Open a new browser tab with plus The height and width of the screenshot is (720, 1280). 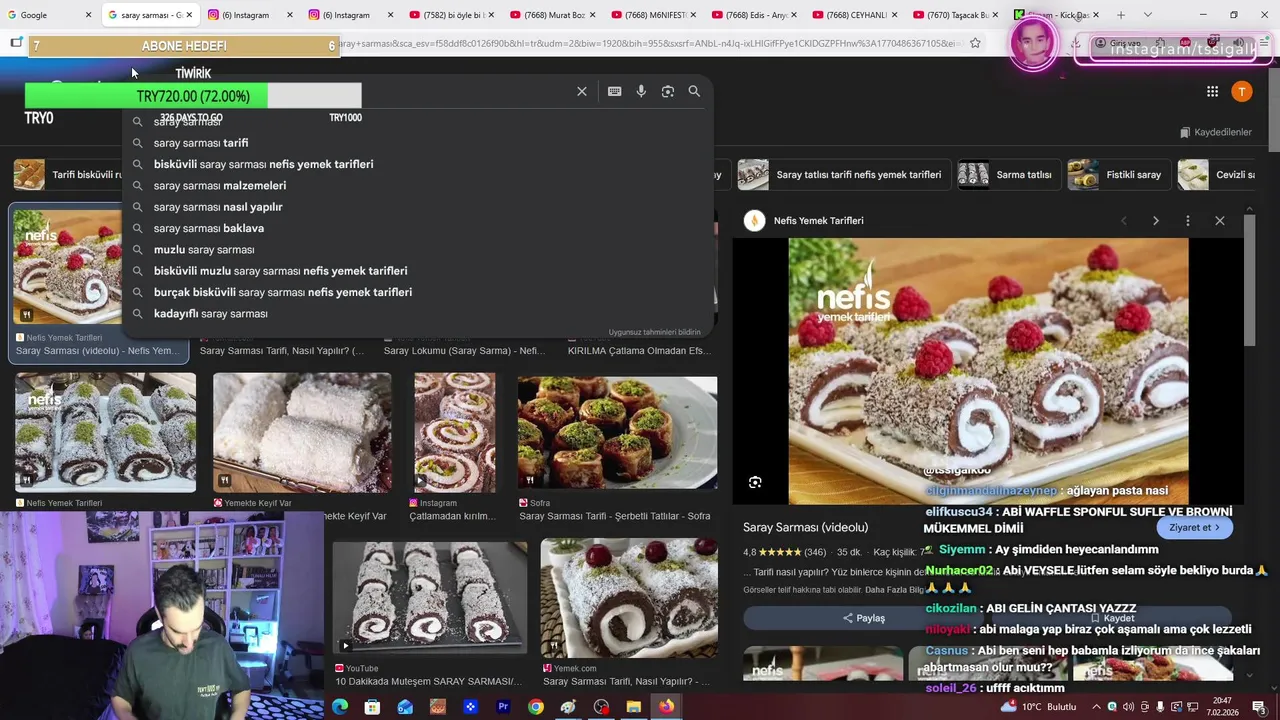tap(1120, 15)
